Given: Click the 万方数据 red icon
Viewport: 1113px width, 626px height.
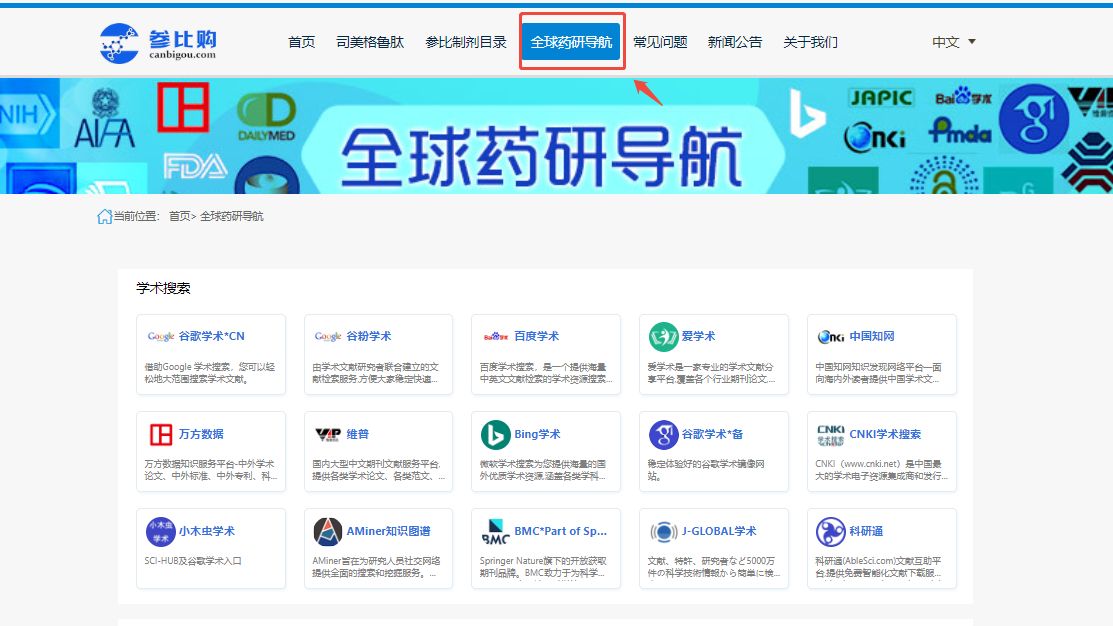Looking at the screenshot, I should 161,434.
